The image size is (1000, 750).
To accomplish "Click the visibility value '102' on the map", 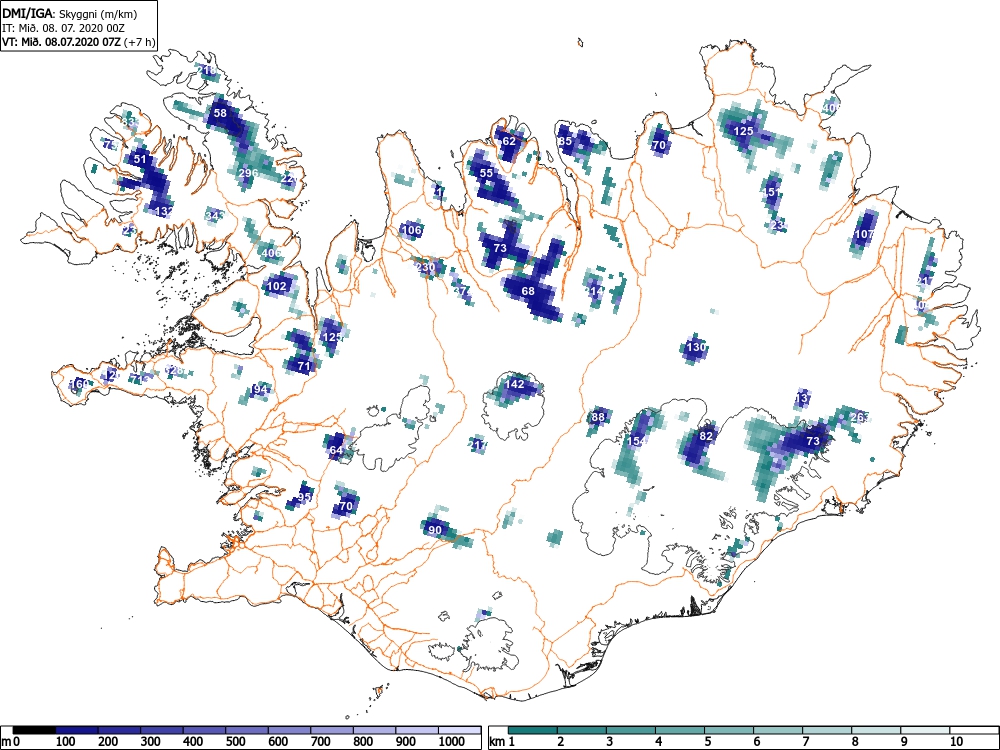I will coord(277,286).
